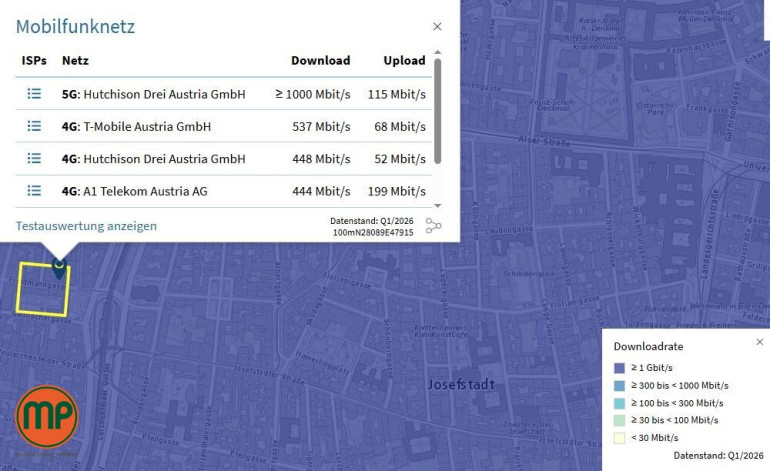Click the < 30 Mbit/s legend swatch
The image size is (770, 471).
click(620, 438)
